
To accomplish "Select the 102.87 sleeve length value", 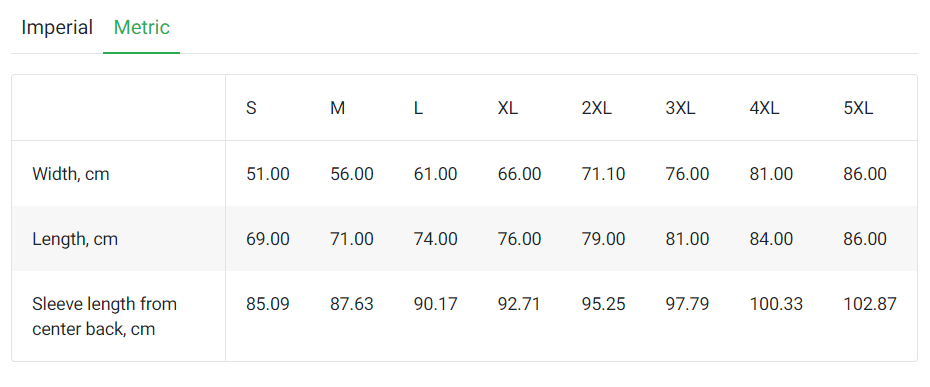I will click(870, 304).
